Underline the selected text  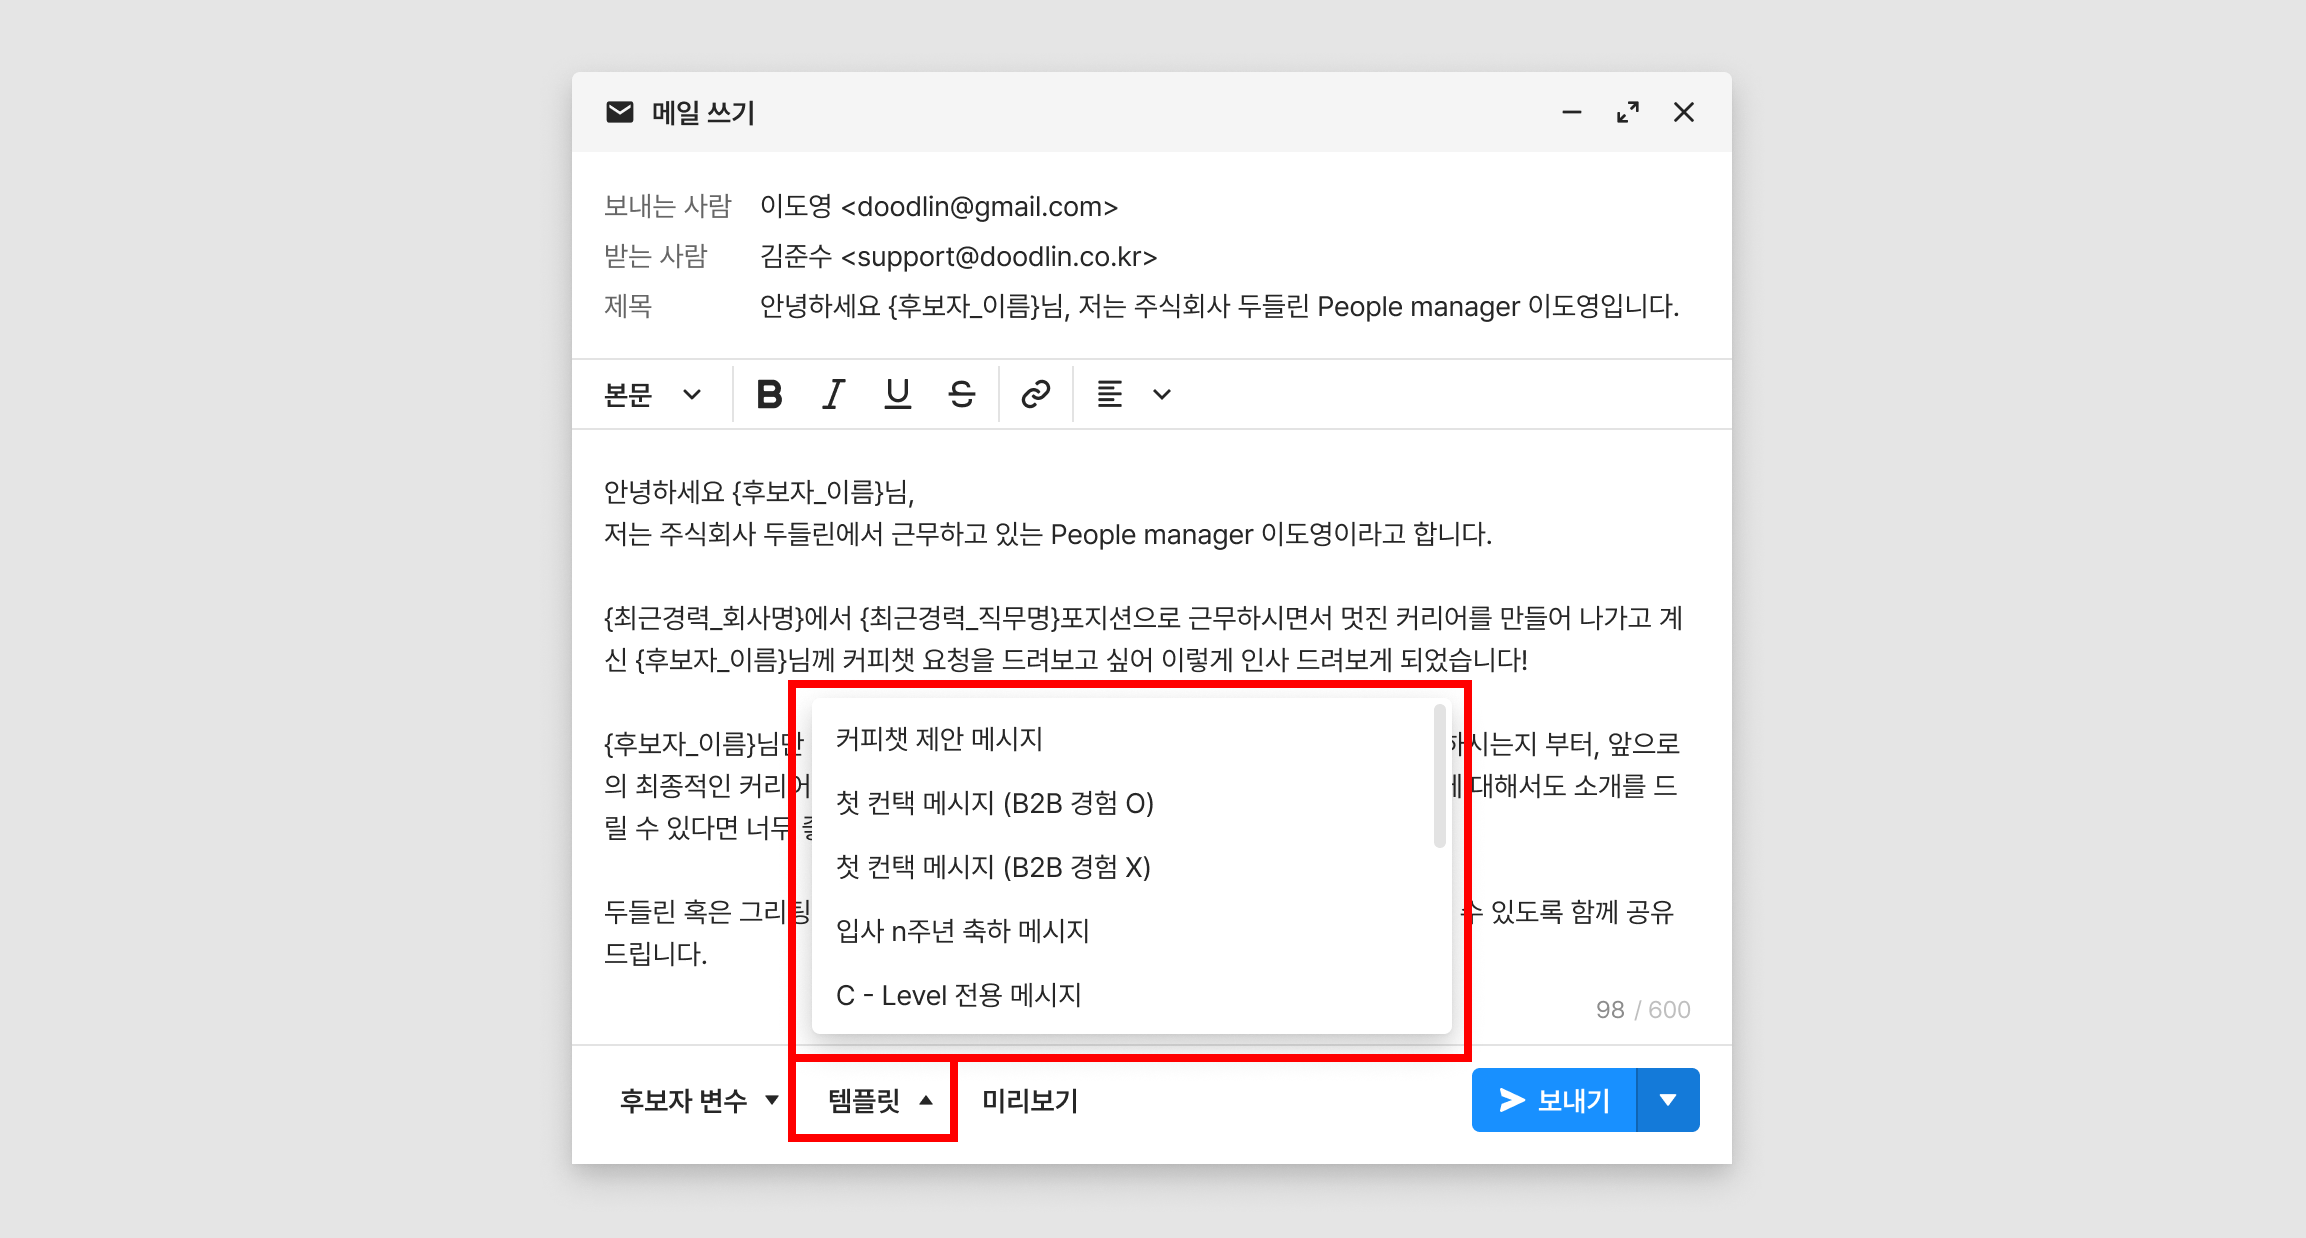click(x=897, y=394)
